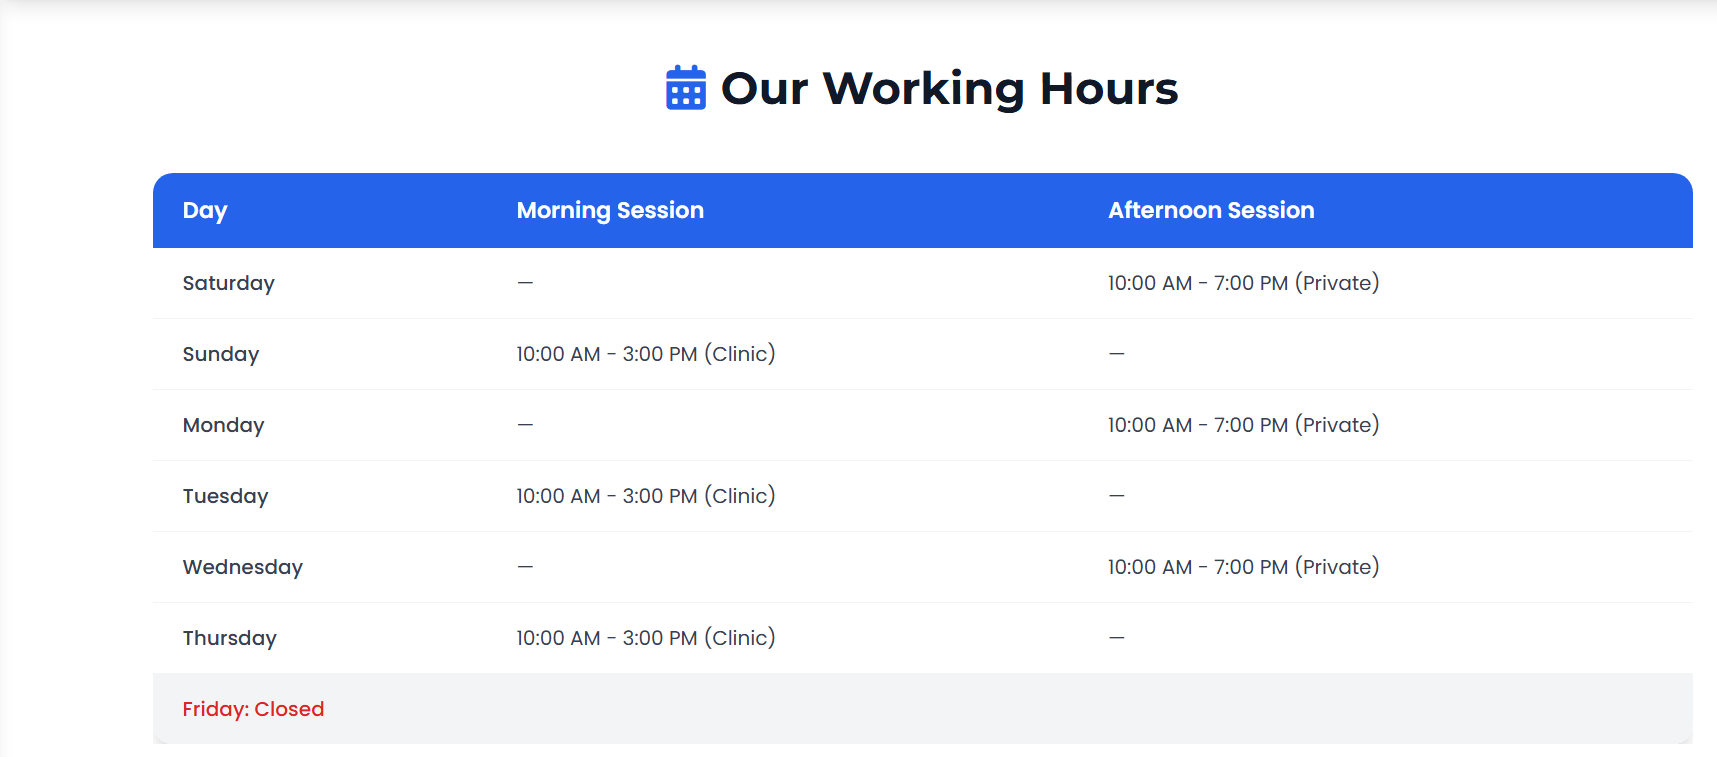Click the Thursday row label
The height and width of the screenshot is (757, 1717).
(229, 638)
